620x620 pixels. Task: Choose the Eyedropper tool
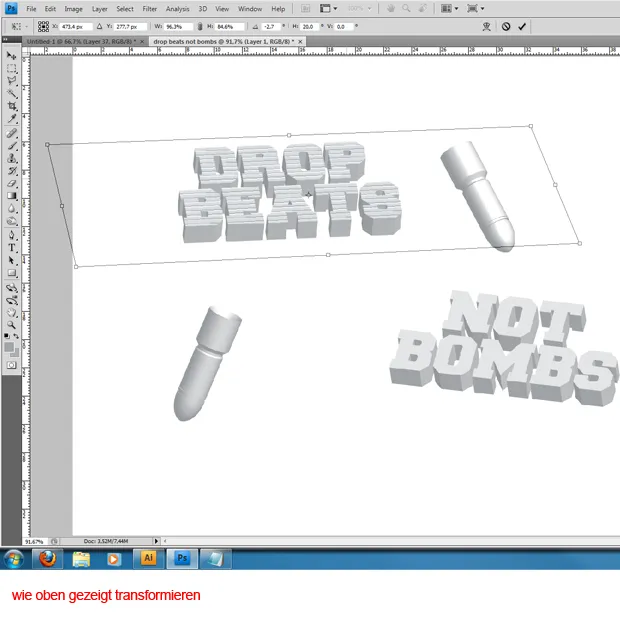click(x=12, y=119)
